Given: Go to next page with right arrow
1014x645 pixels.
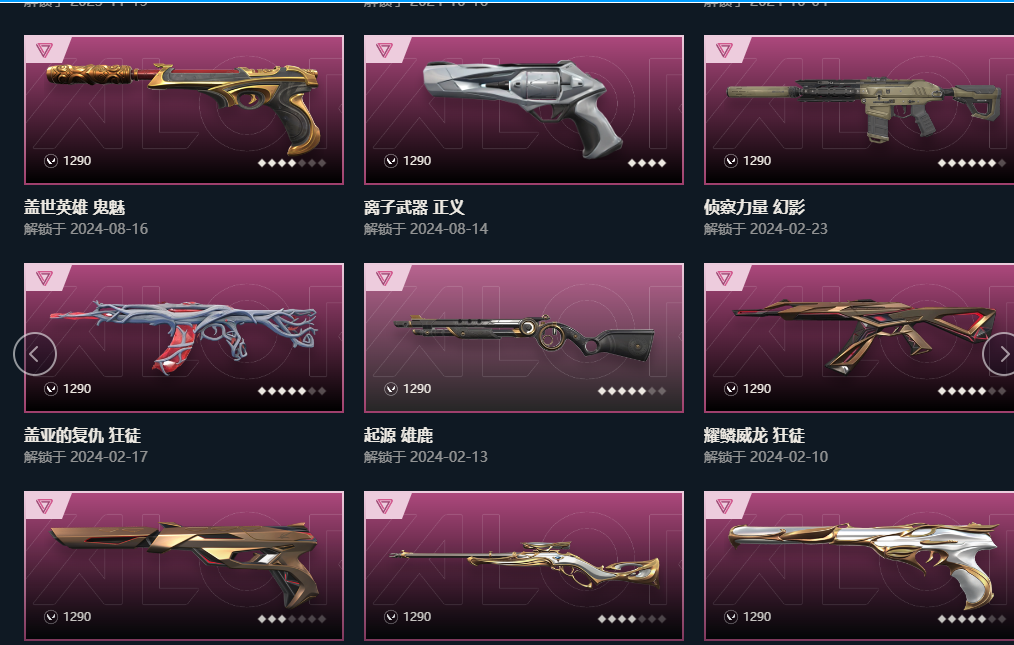Looking at the screenshot, I should (999, 354).
